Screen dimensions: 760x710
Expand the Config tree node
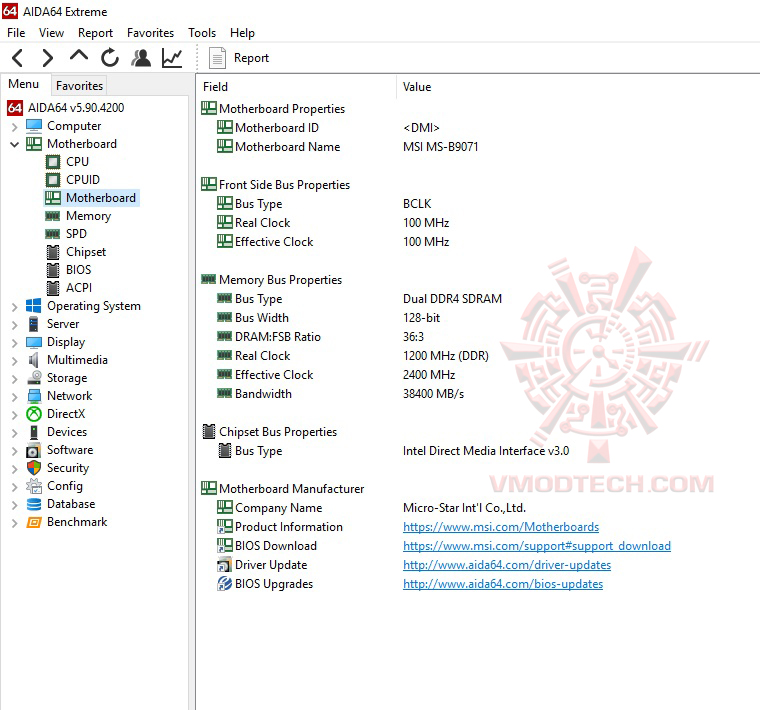pos(14,487)
